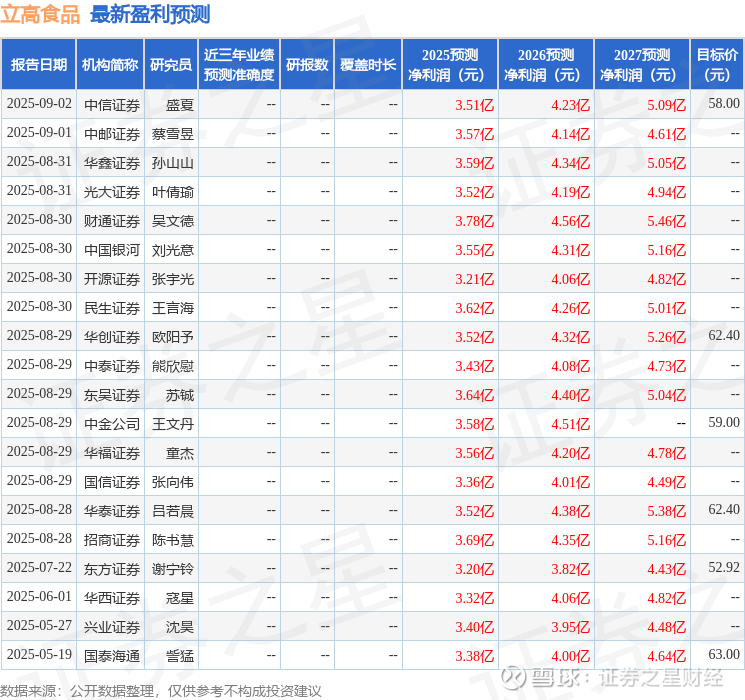Click 3.82亿 in 东方证券 row
Image resolution: width=745 pixels, height=700 pixels.
click(571, 569)
